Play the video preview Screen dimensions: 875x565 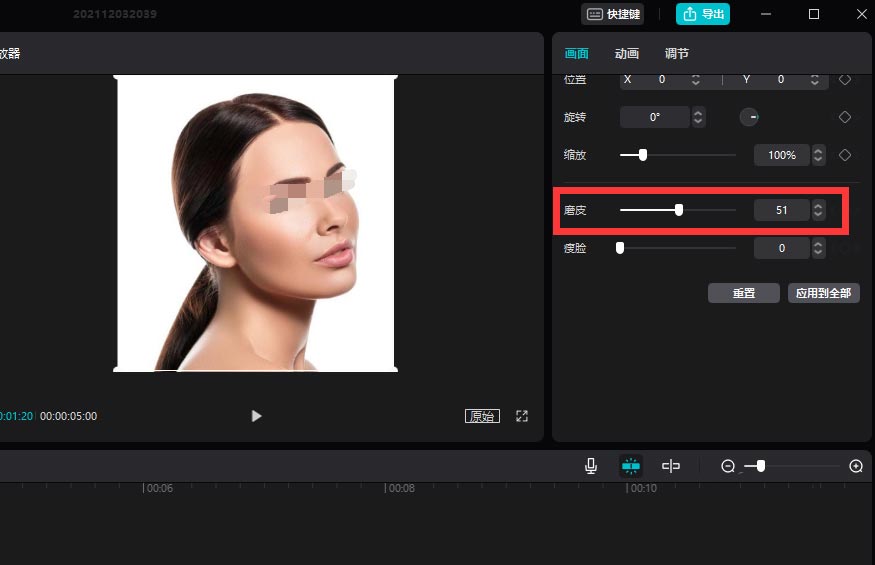tap(256, 416)
